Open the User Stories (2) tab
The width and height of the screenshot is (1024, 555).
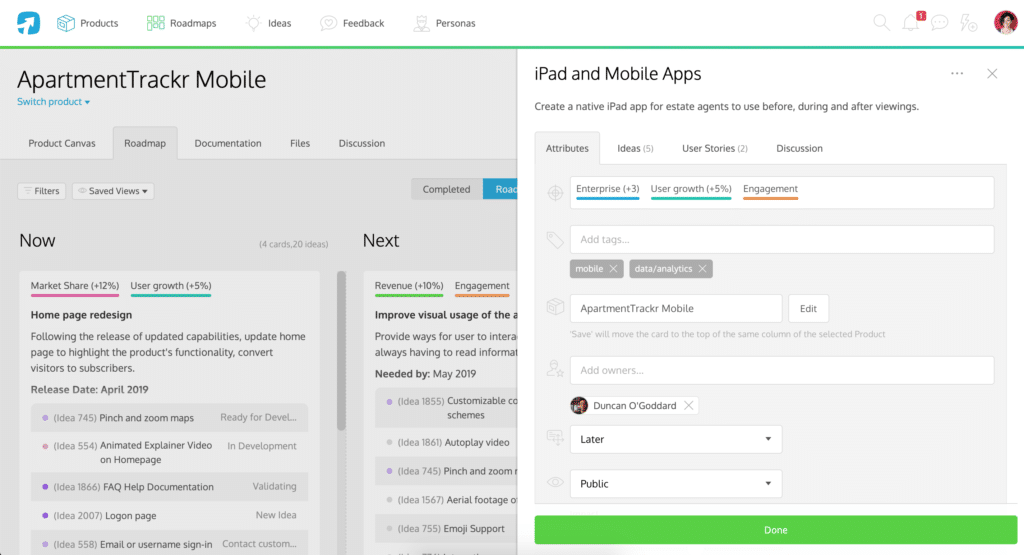714,148
